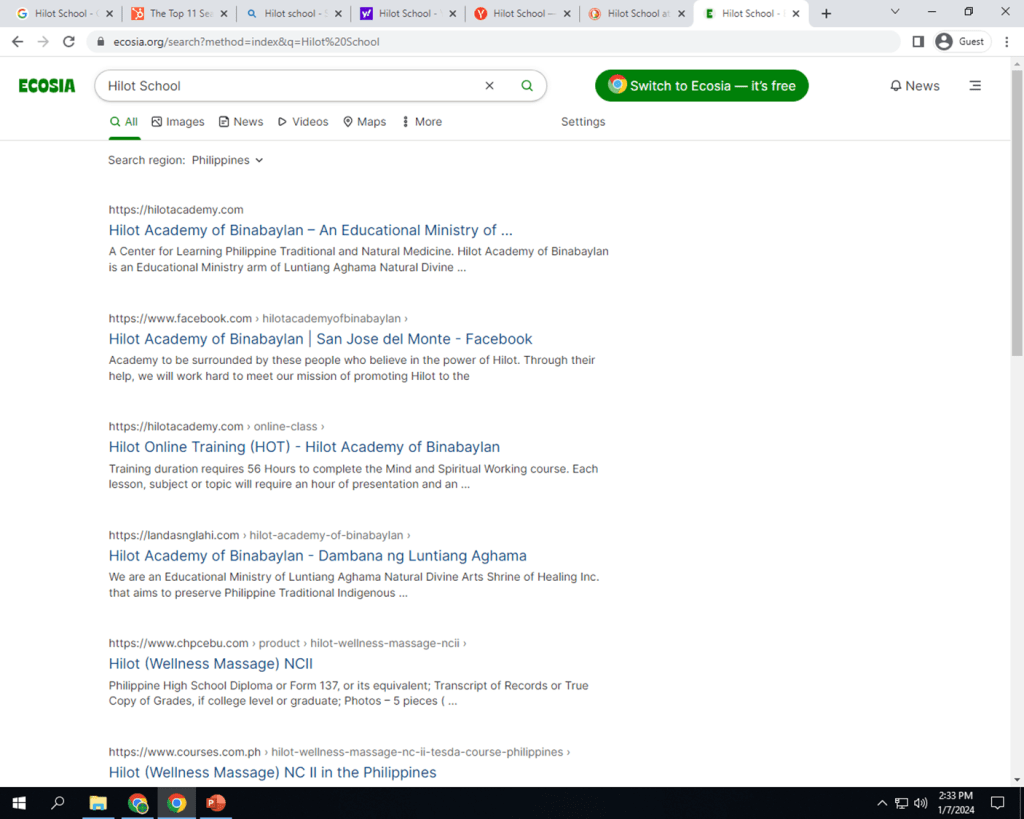The width and height of the screenshot is (1024, 819).
Task: Click inside the Hilot School search field
Action: (290, 86)
